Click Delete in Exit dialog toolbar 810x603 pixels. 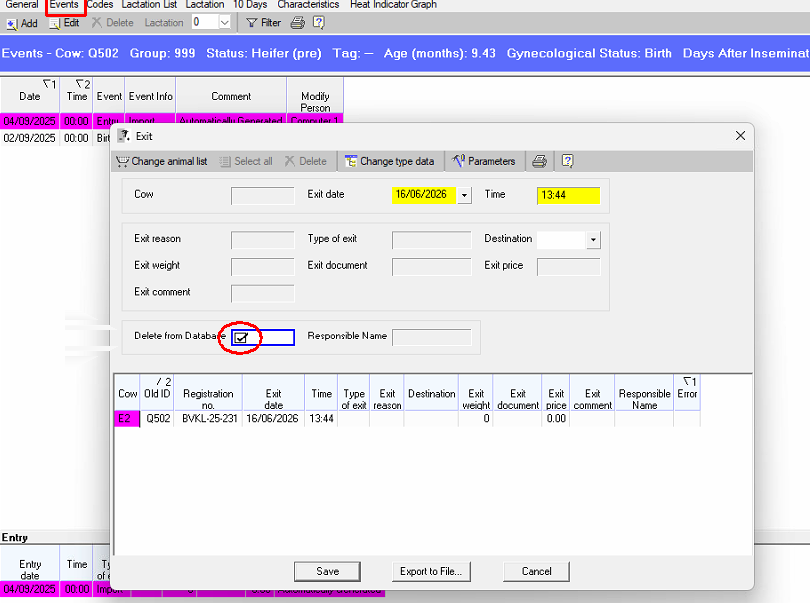pyautogui.click(x=305, y=161)
